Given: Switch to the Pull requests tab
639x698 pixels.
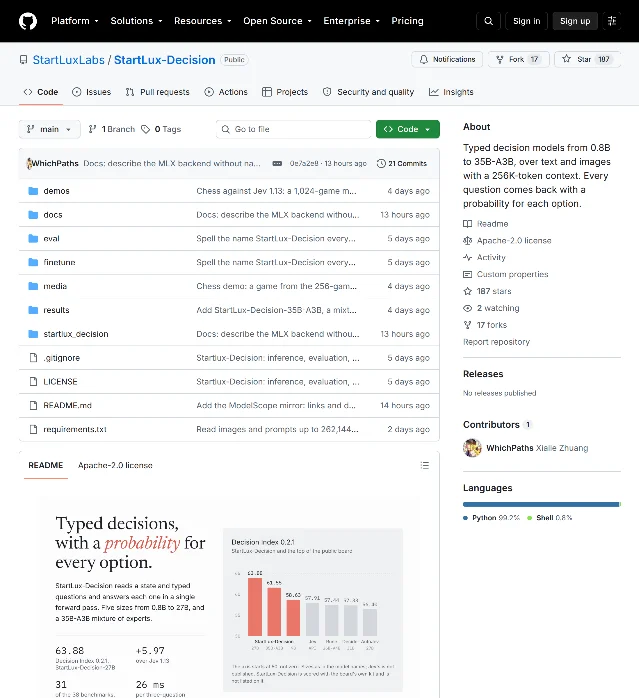Looking at the screenshot, I should (x=158, y=92).
